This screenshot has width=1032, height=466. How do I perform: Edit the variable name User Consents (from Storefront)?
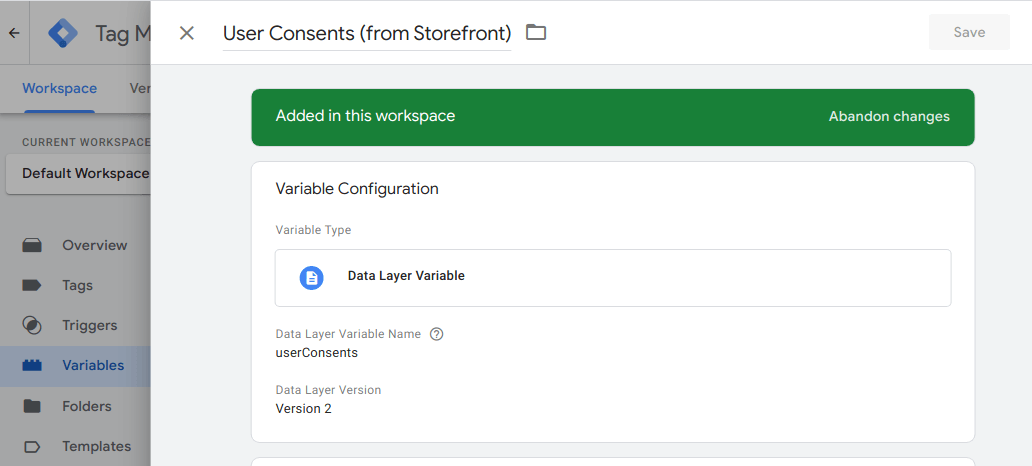[367, 33]
